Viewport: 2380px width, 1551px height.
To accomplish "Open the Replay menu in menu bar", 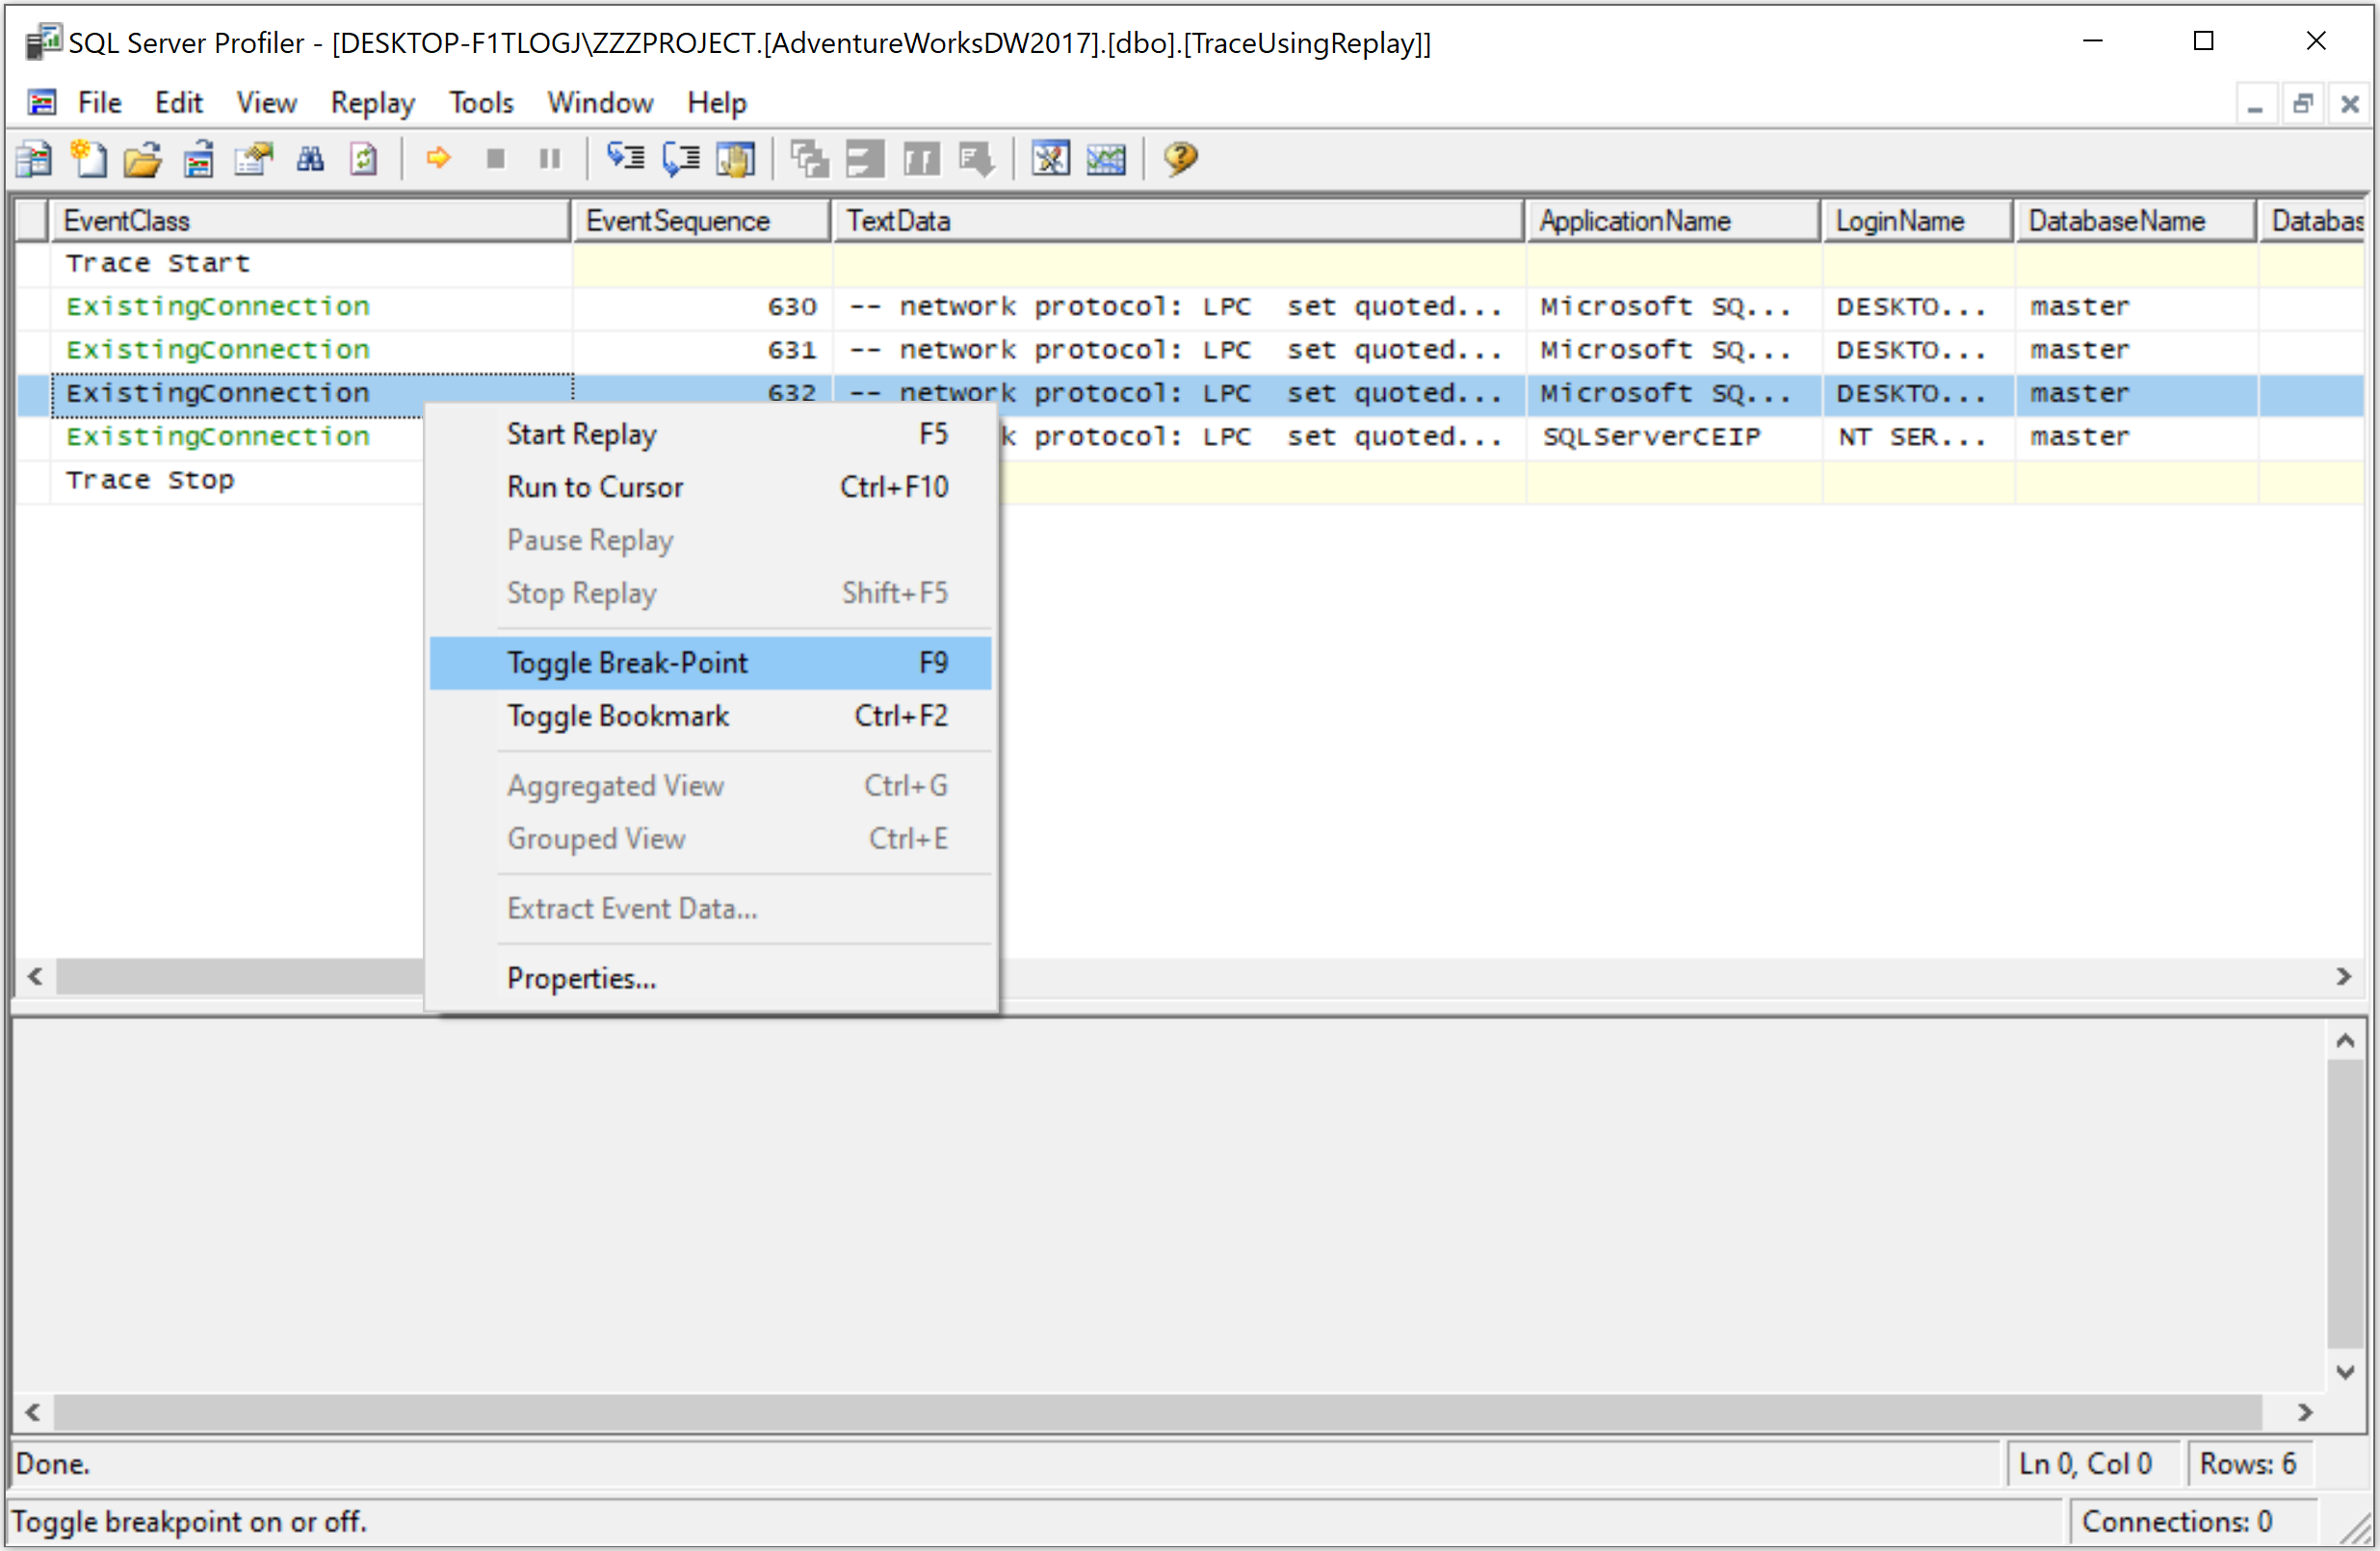I will pyautogui.click(x=372, y=102).
